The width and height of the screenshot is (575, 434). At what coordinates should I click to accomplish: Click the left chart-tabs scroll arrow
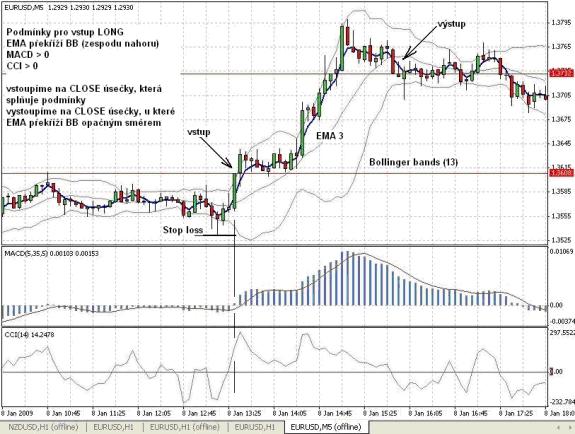tap(559, 427)
